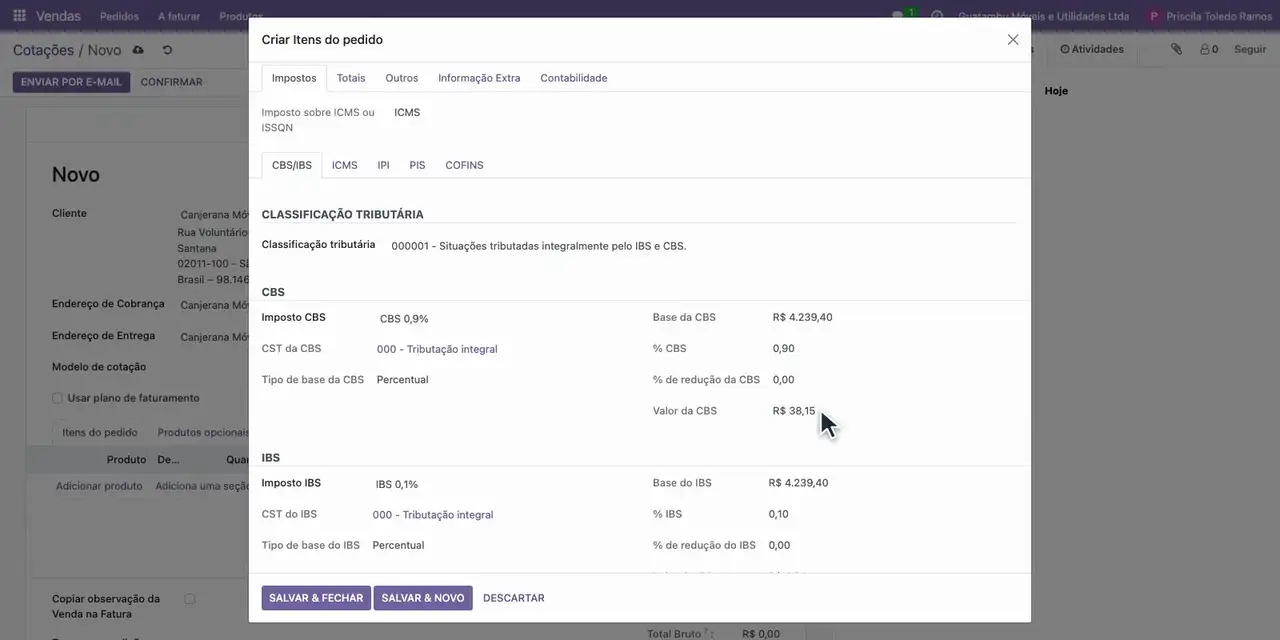
Task: Toggle Usar plano de faturamento checkbox
Action: pyautogui.click(x=57, y=398)
